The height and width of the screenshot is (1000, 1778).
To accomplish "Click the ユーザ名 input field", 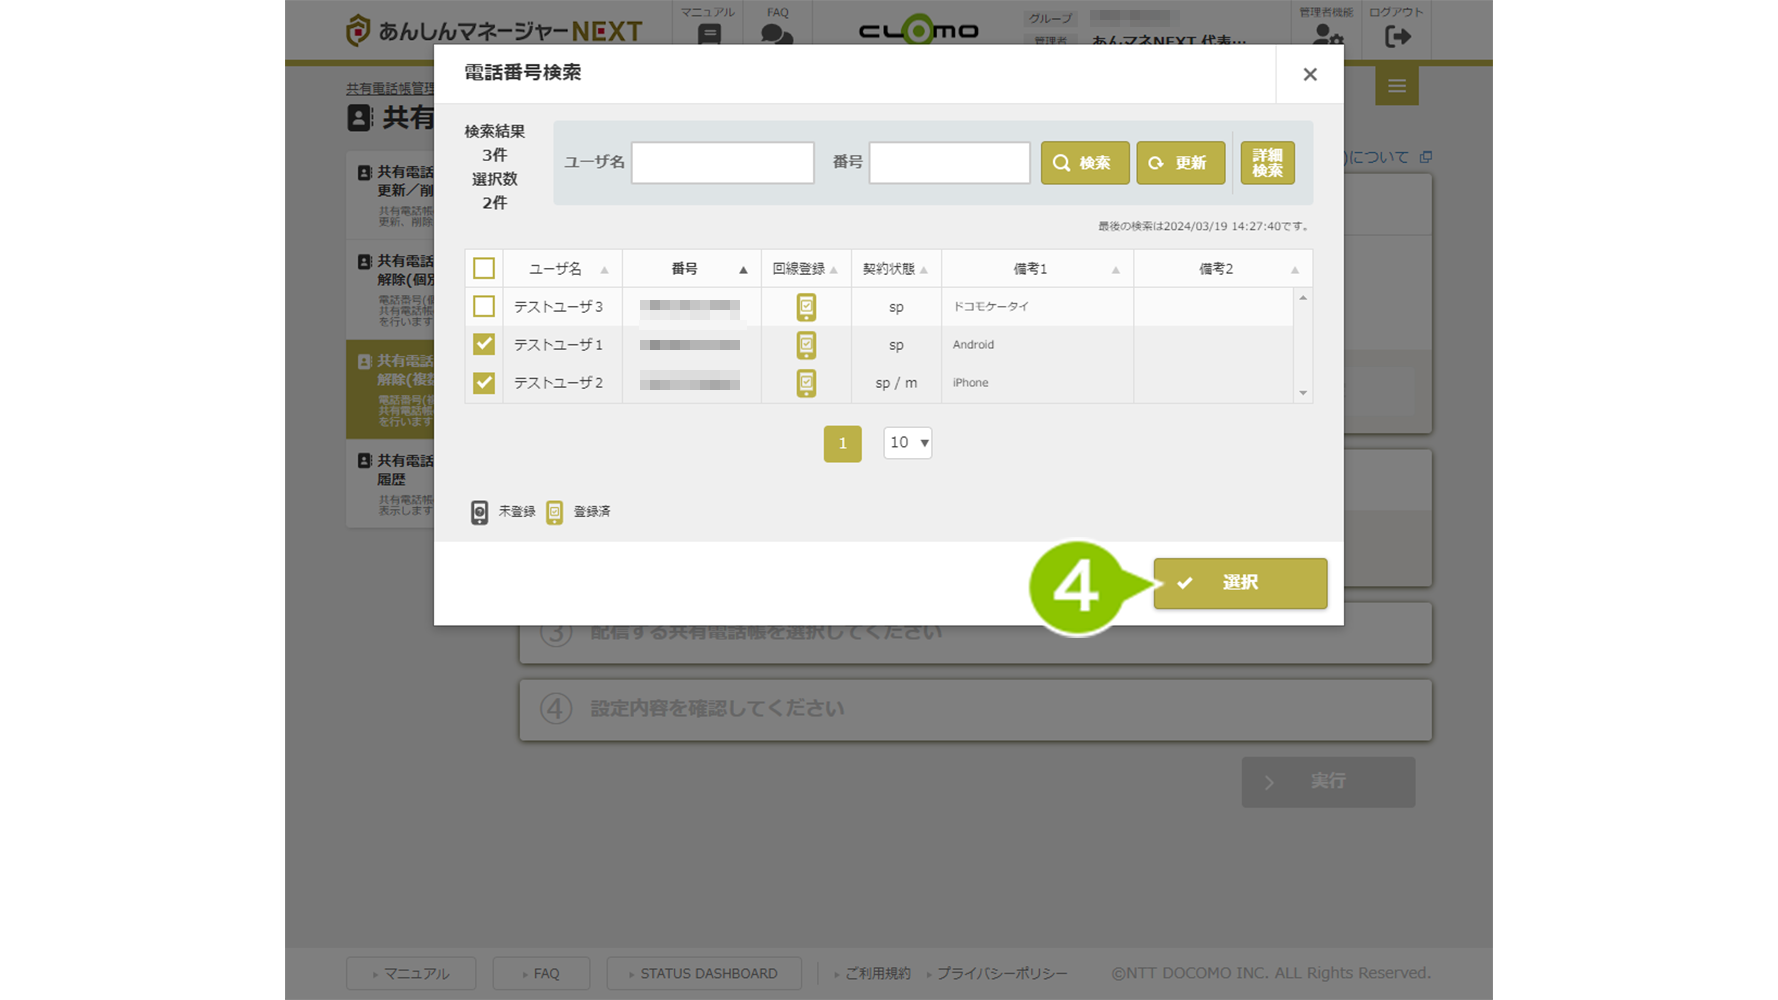I will click(x=722, y=163).
